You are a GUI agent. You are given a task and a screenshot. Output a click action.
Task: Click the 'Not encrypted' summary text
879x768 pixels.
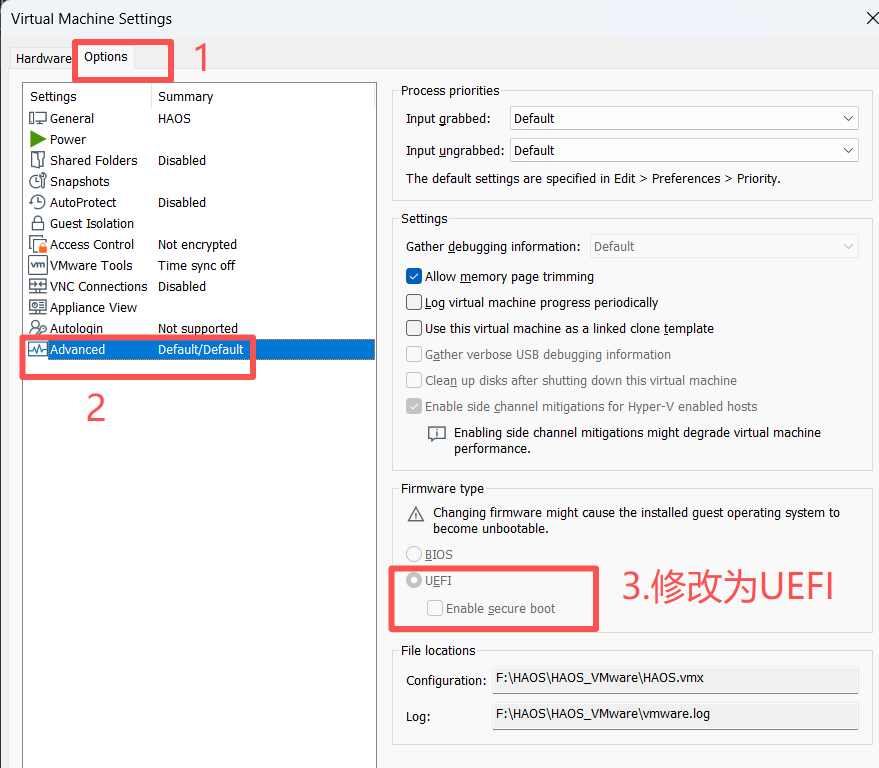[197, 244]
